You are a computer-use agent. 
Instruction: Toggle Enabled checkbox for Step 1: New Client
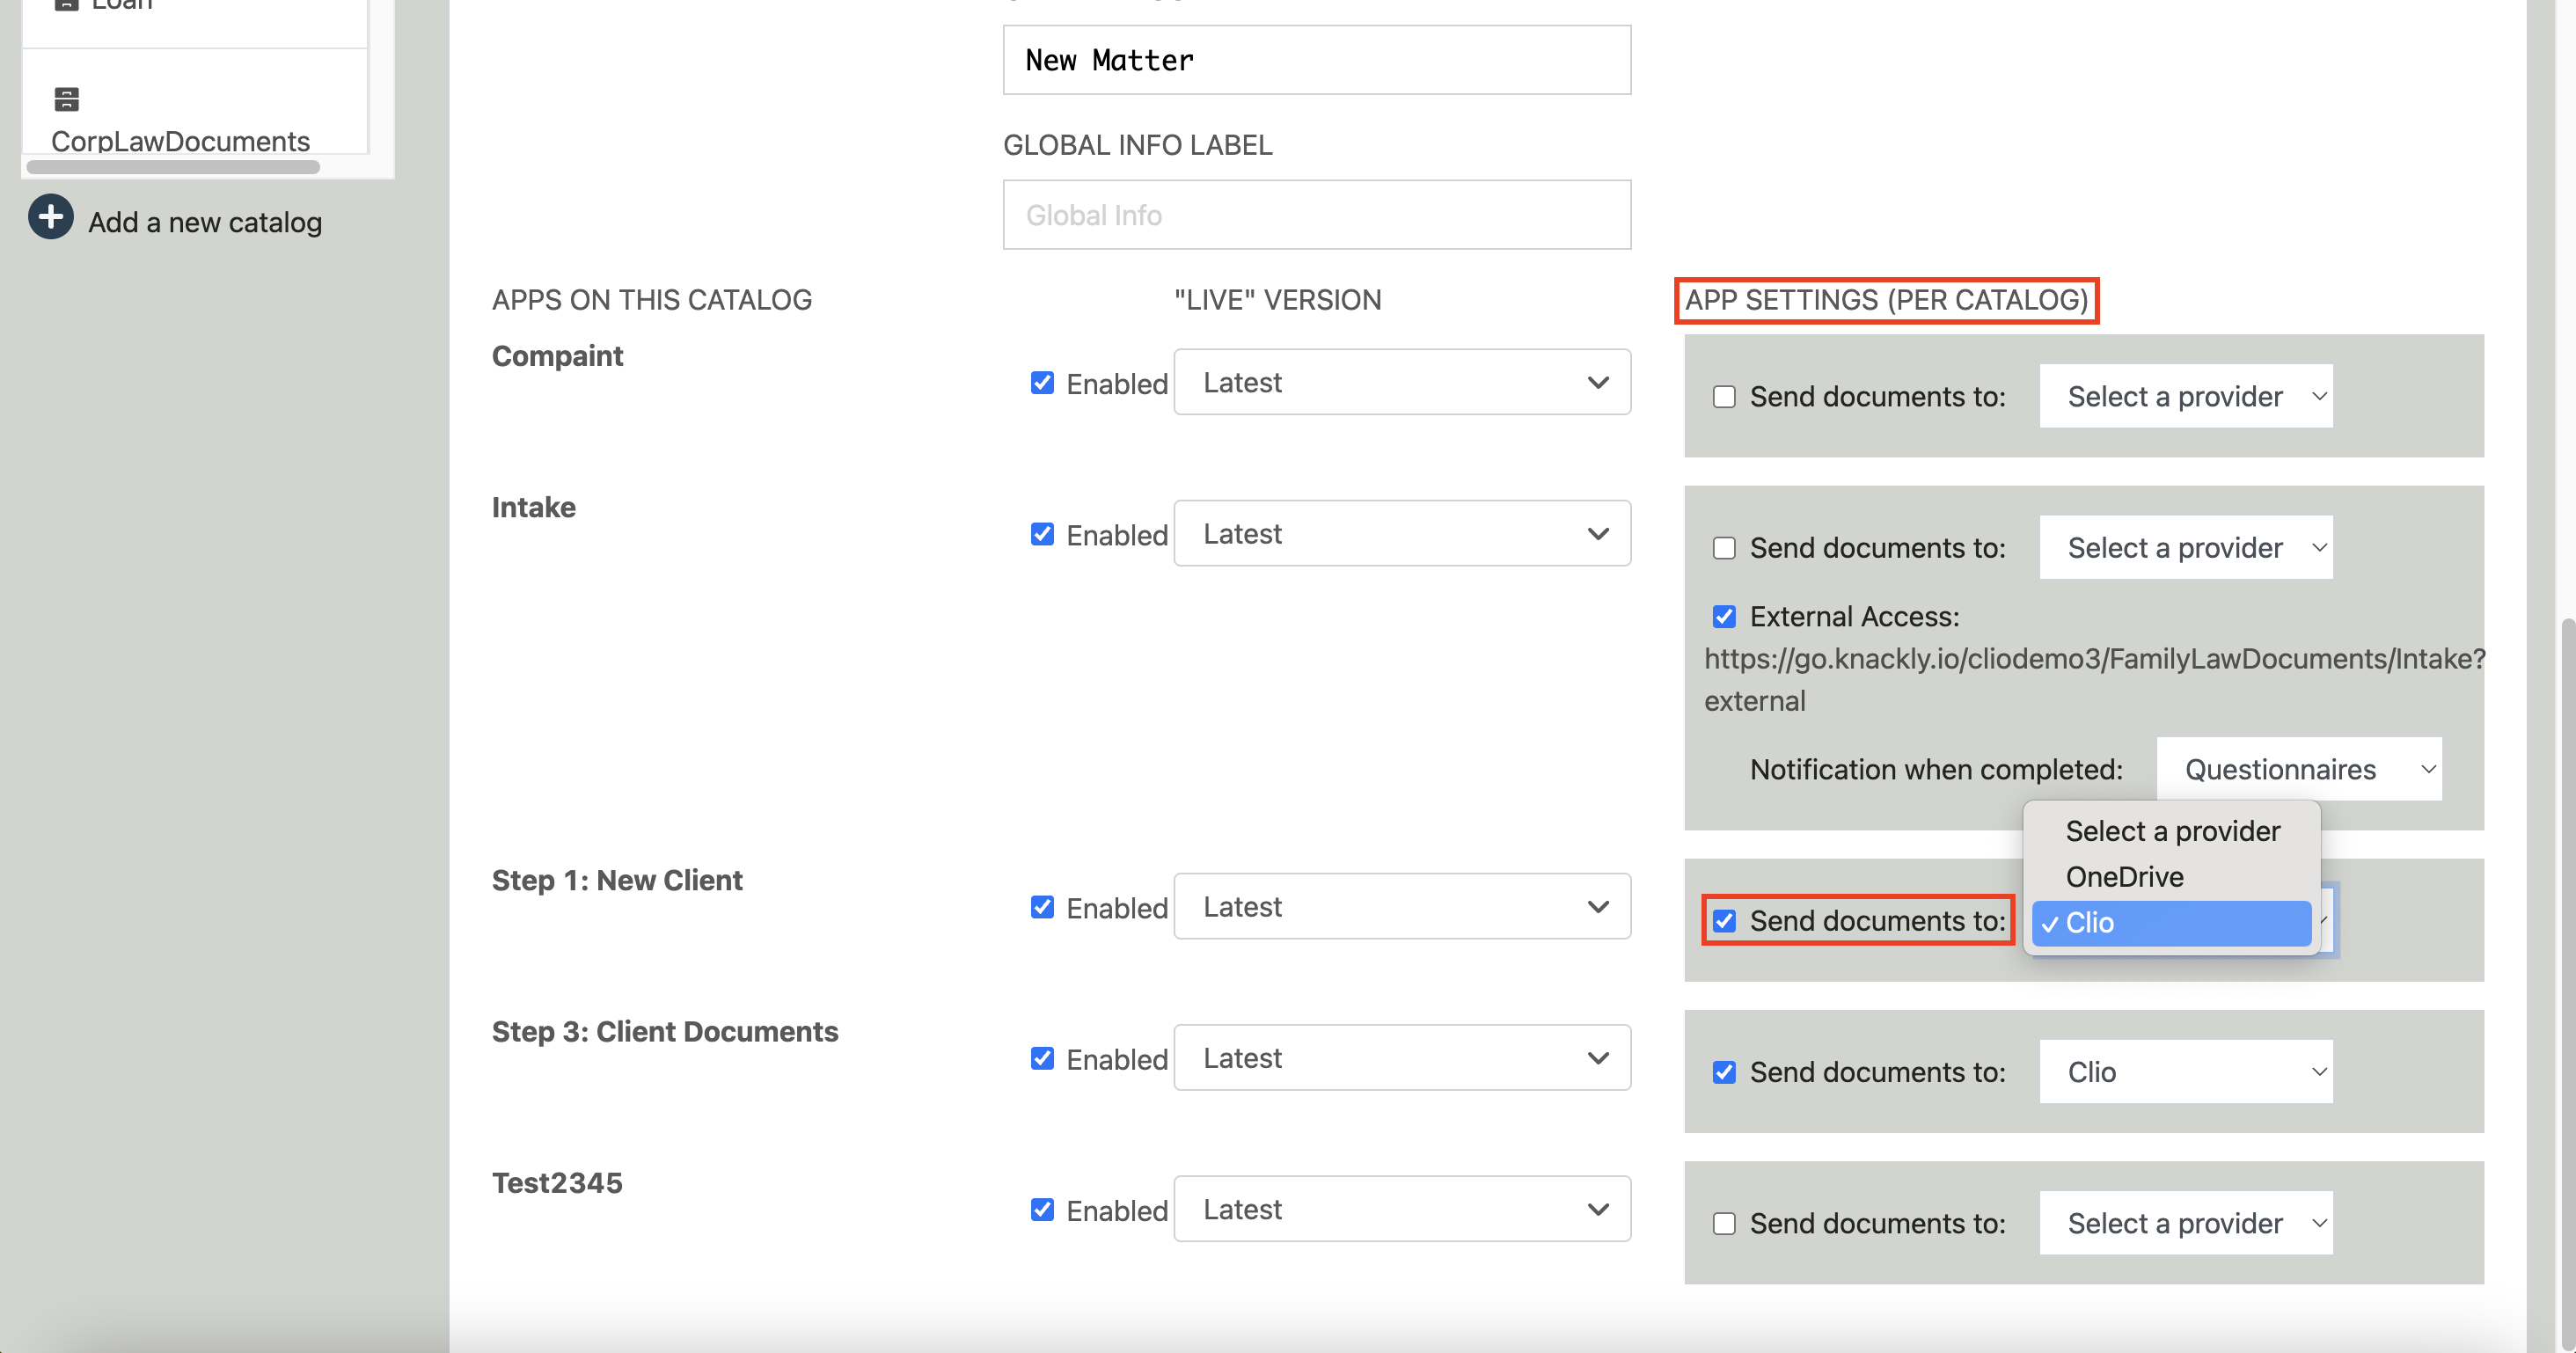(x=1042, y=907)
